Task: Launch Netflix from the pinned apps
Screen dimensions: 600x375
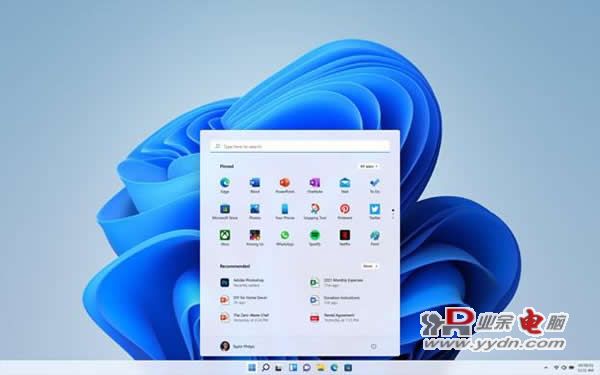Action: [x=345, y=237]
